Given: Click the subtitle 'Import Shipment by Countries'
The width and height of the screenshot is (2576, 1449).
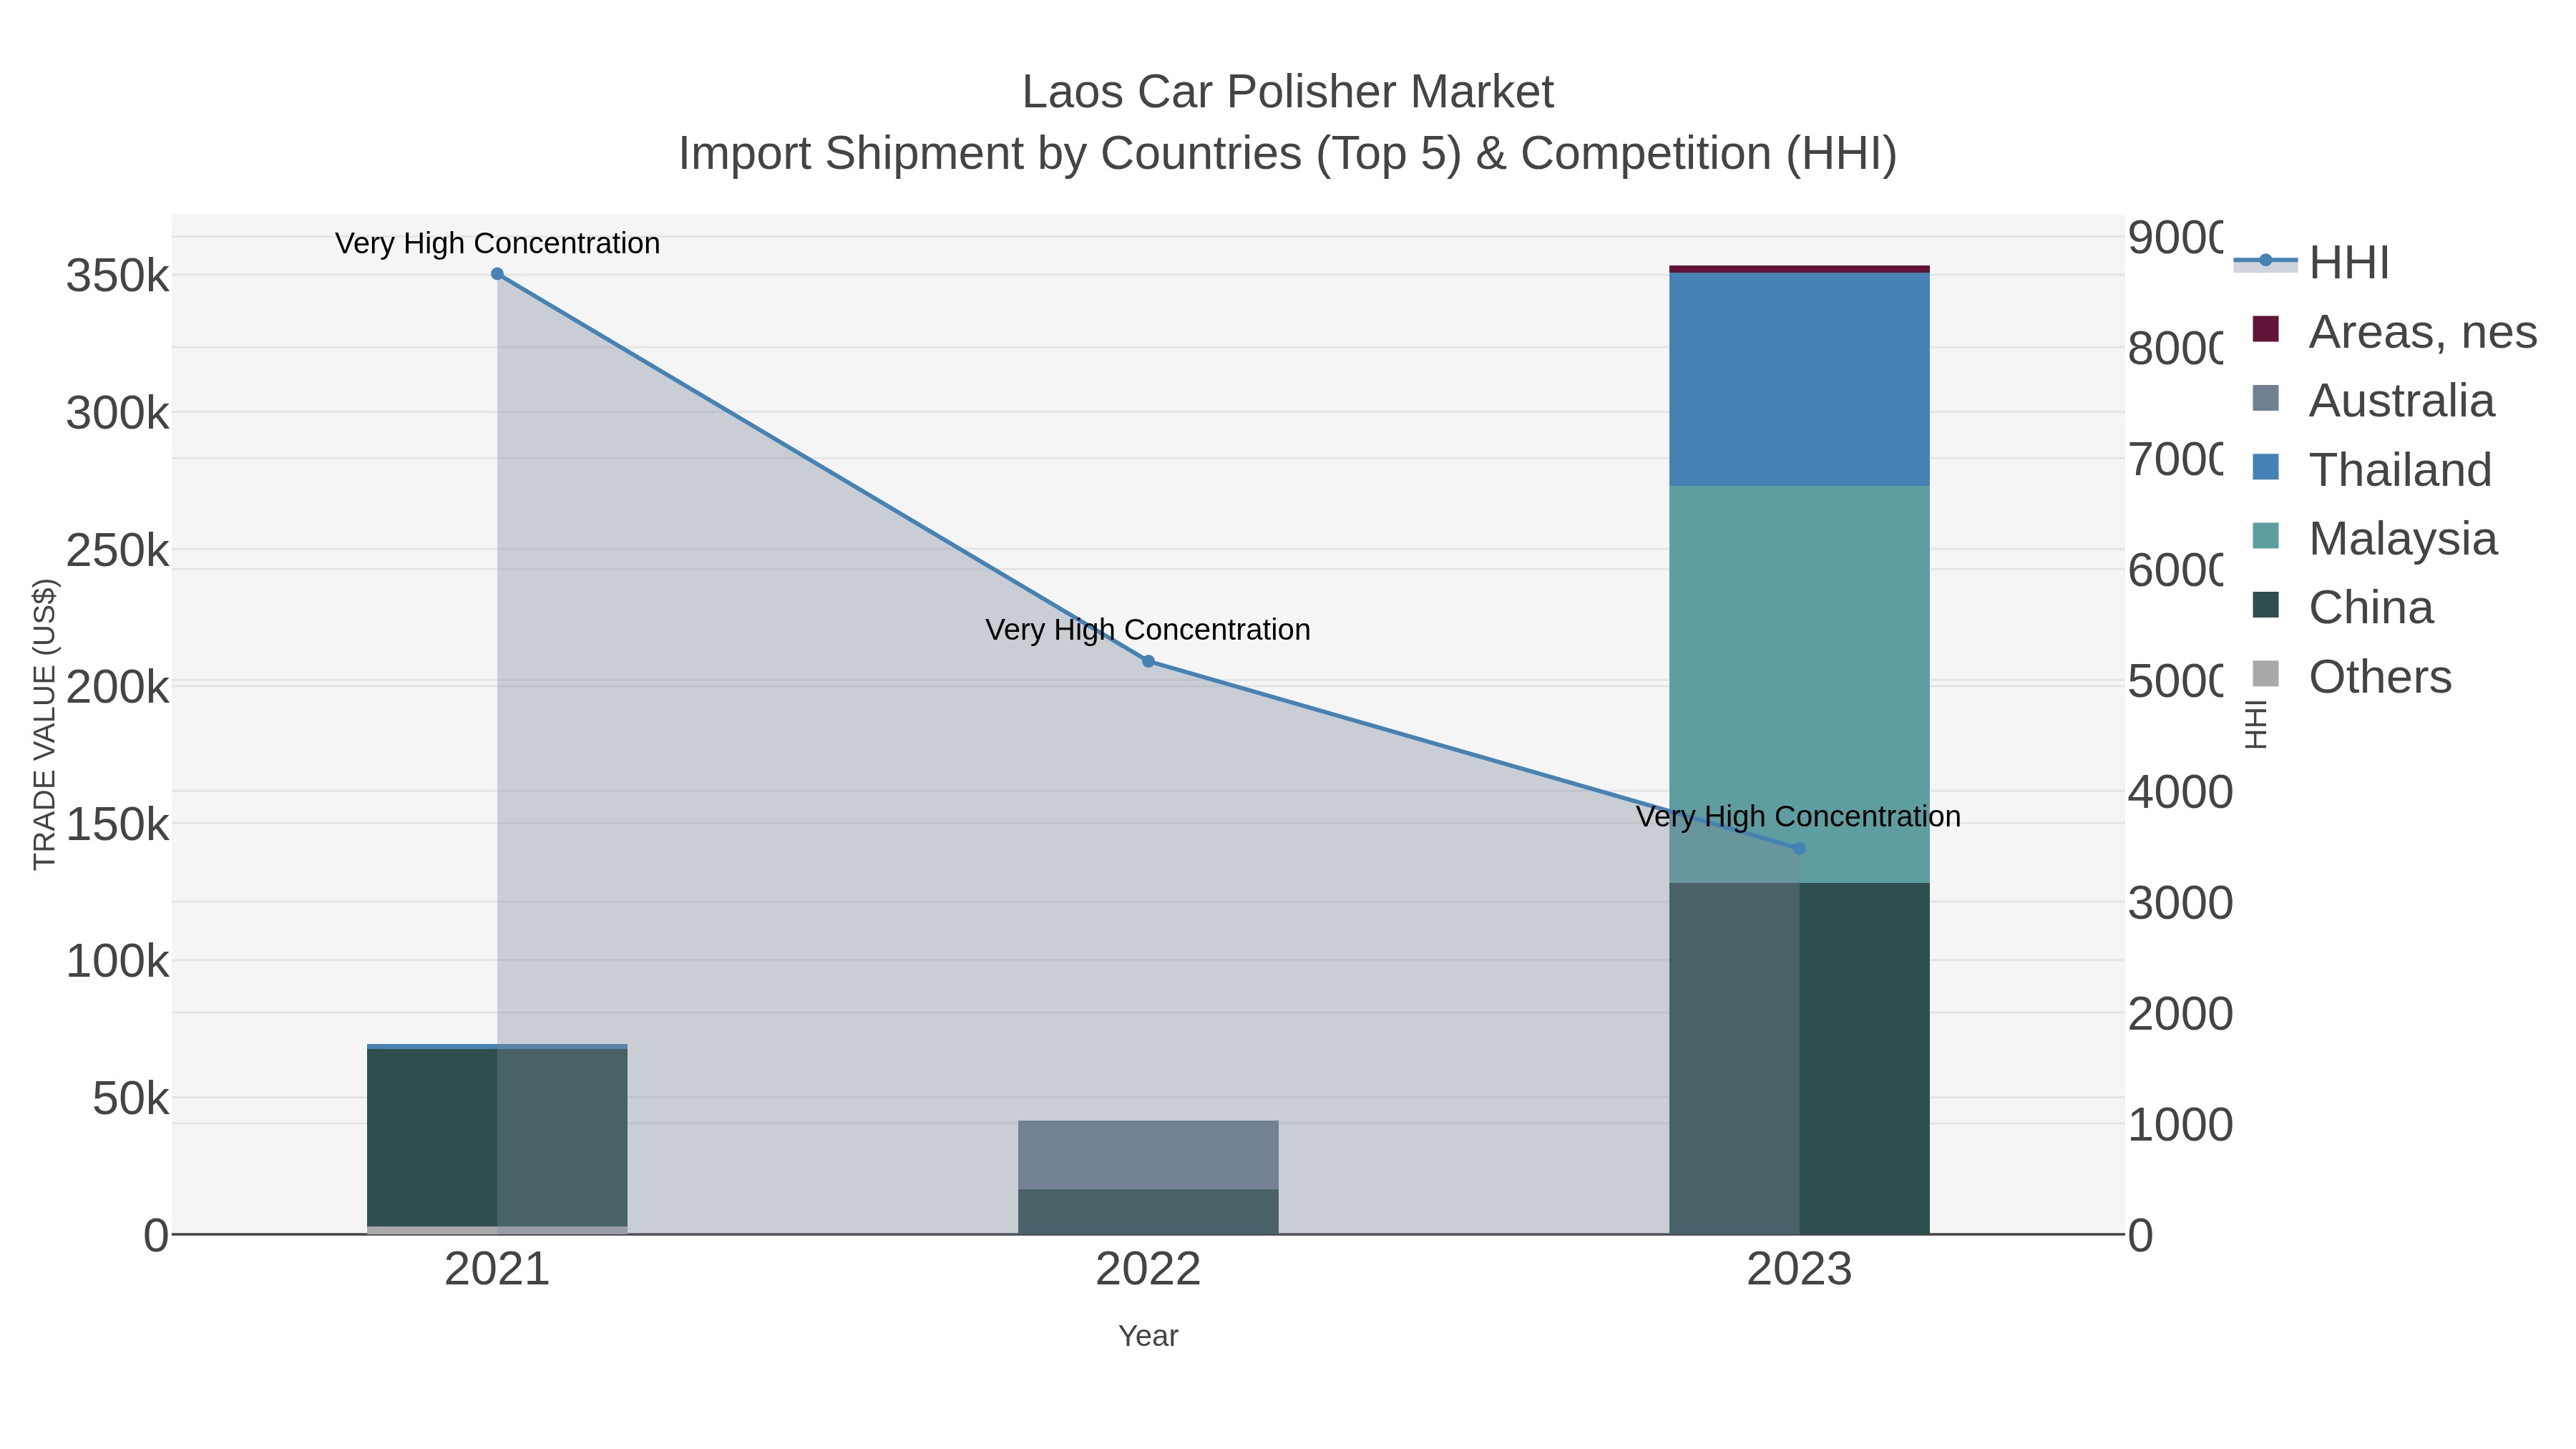Looking at the screenshot, I should pos(989,154).
